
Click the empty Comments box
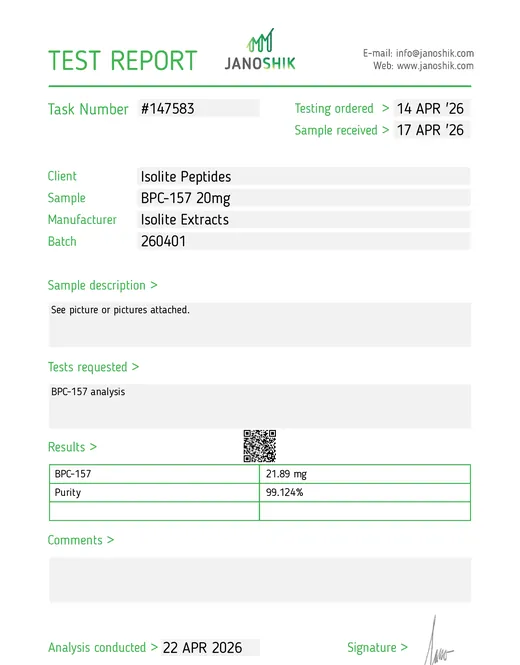tap(260, 580)
